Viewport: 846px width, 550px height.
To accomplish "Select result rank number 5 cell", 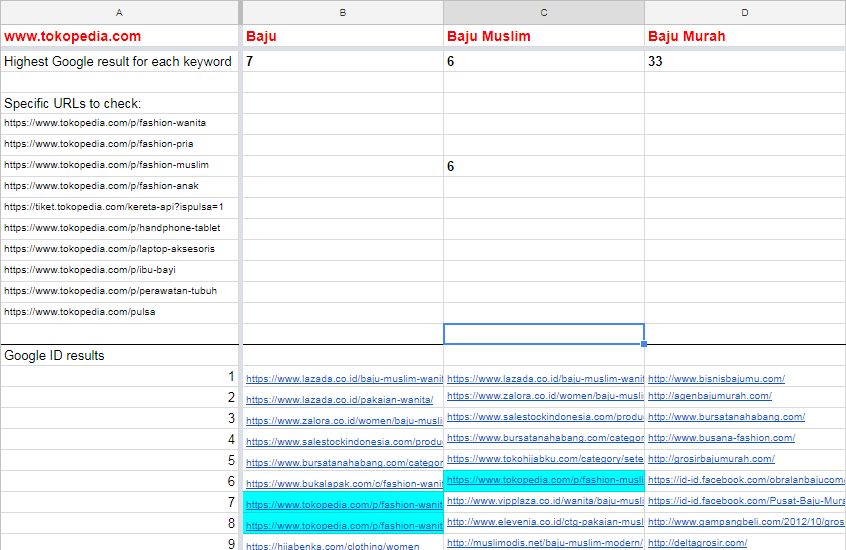I will click(x=119, y=460).
